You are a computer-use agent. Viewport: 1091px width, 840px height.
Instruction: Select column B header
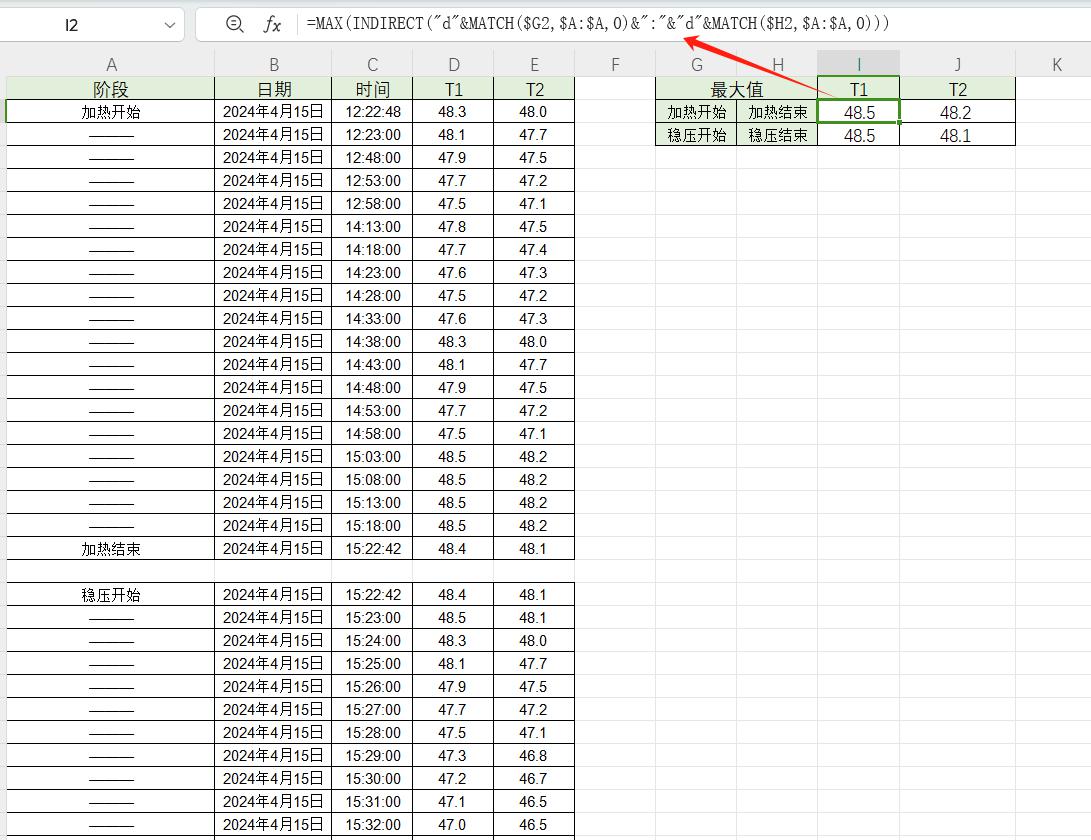point(273,65)
